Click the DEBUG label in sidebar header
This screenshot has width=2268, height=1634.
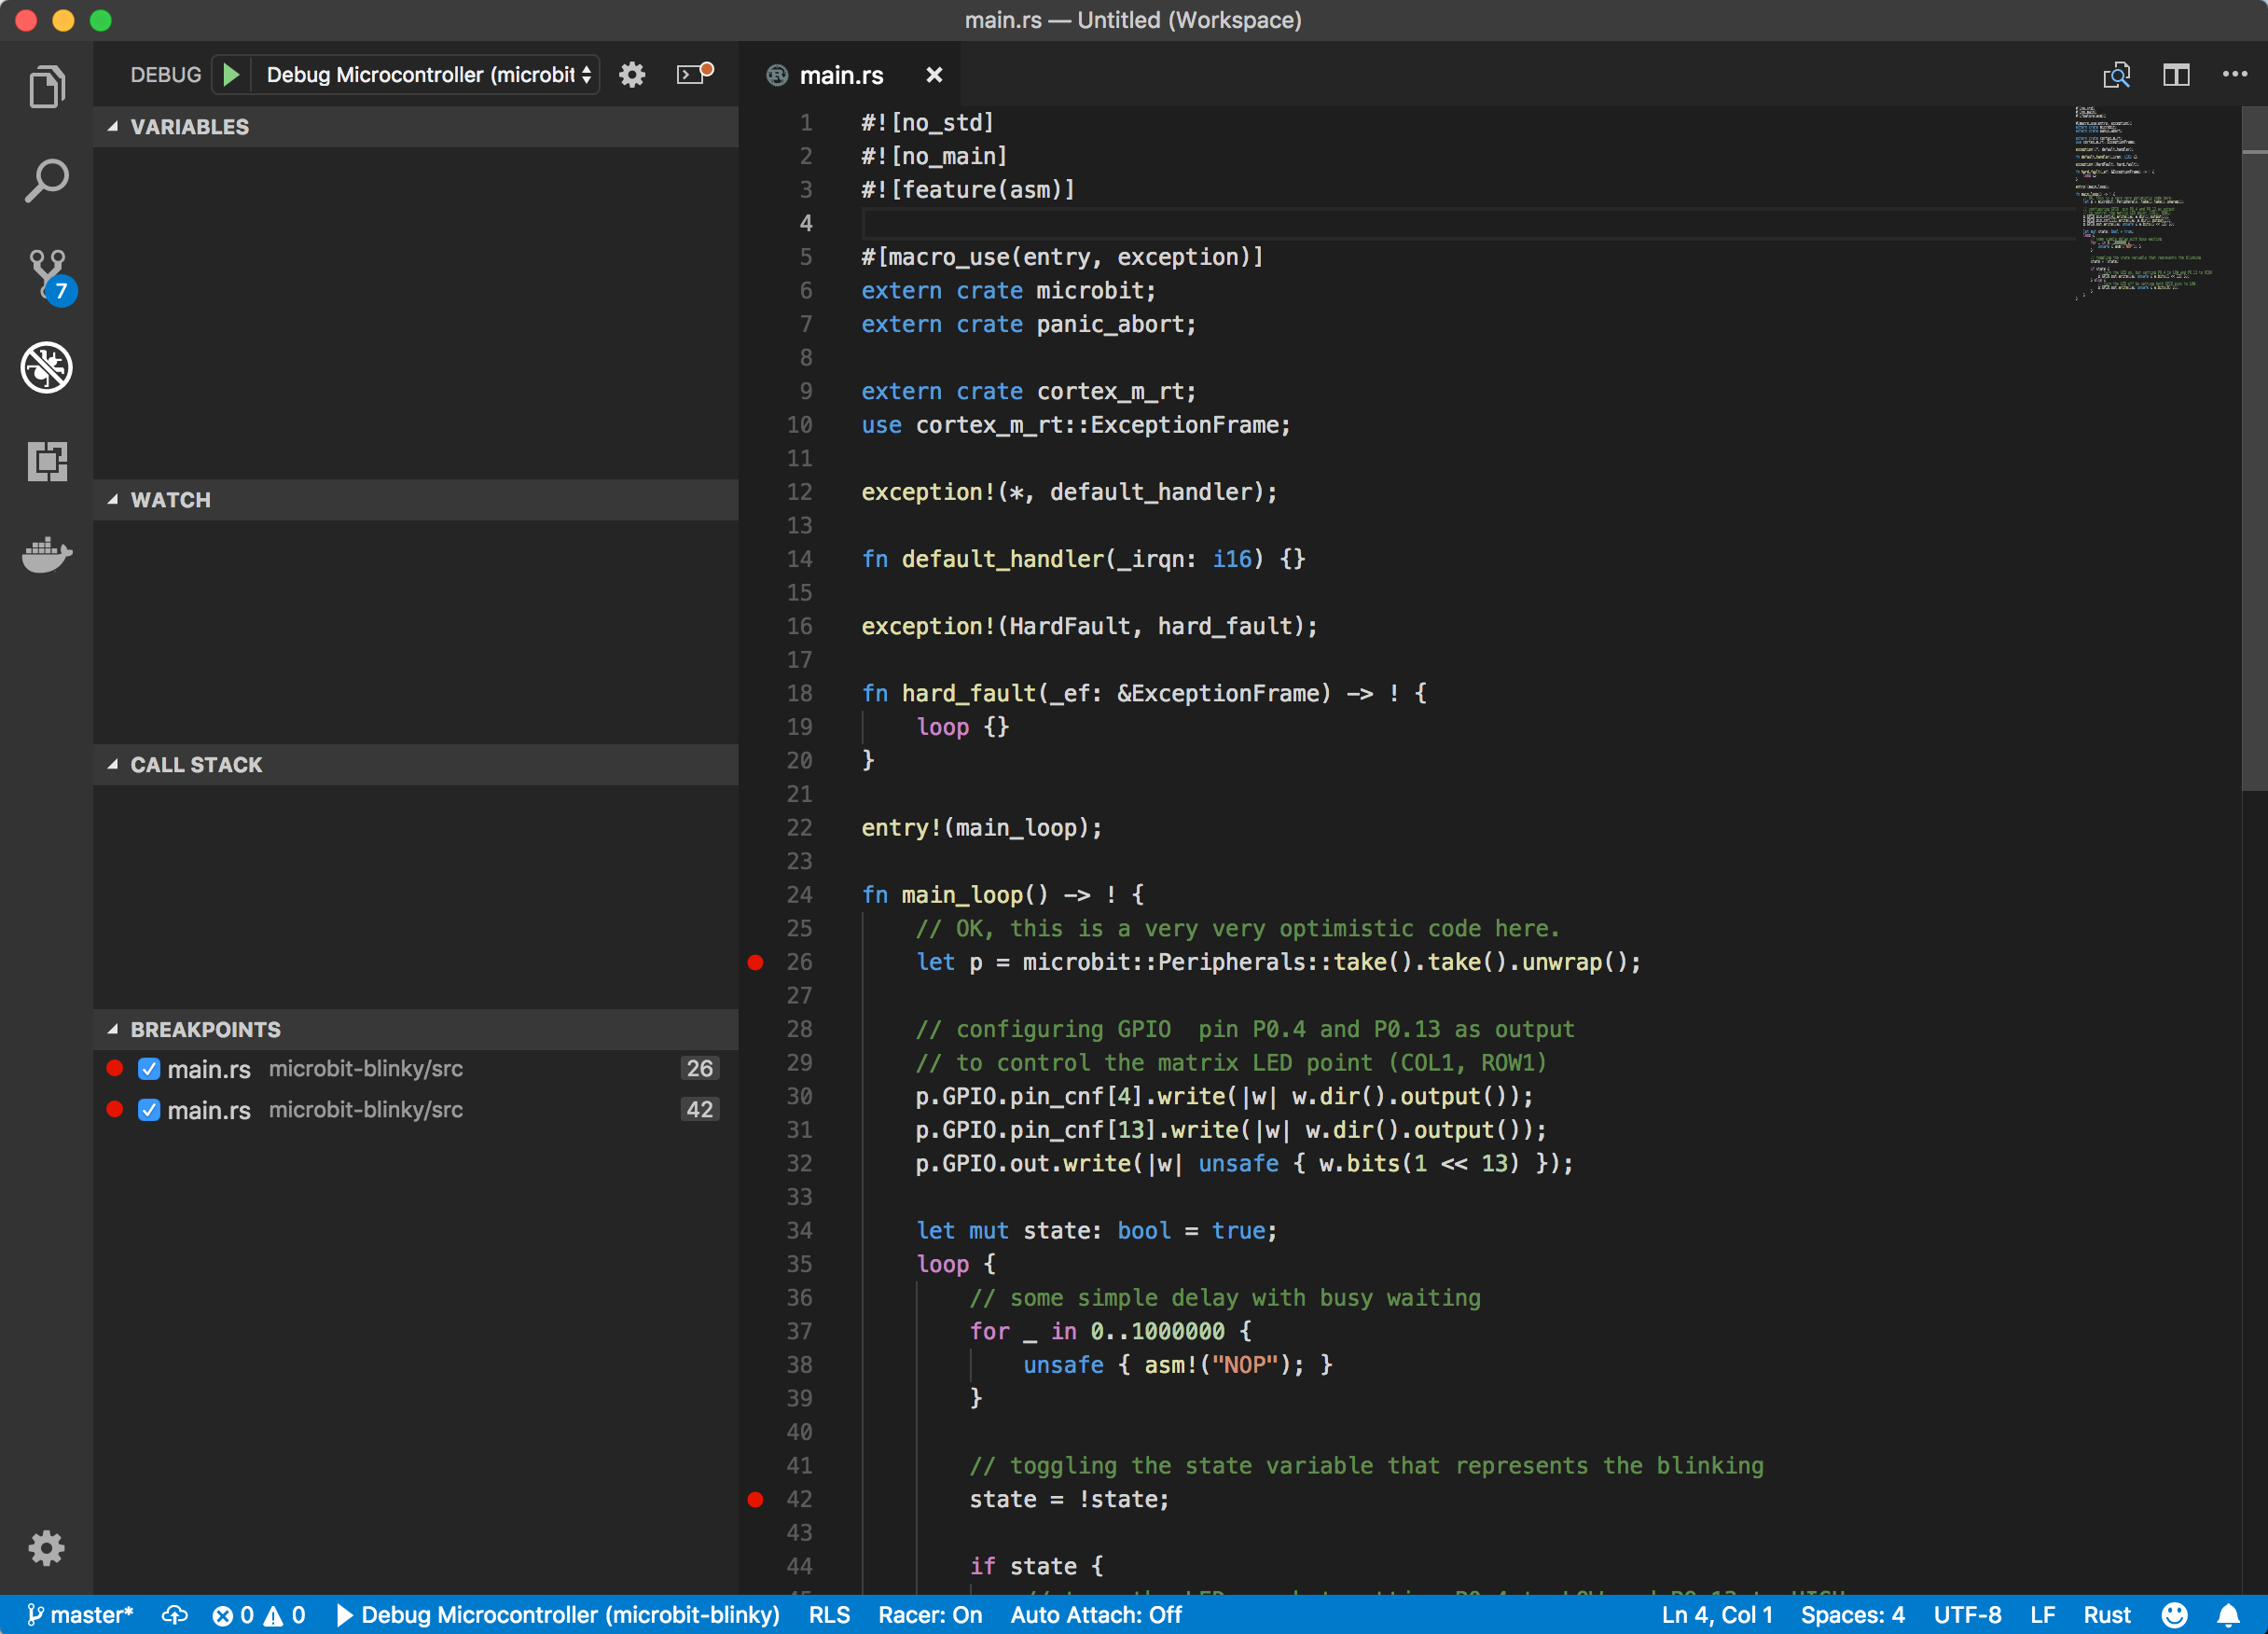click(166, 75)
